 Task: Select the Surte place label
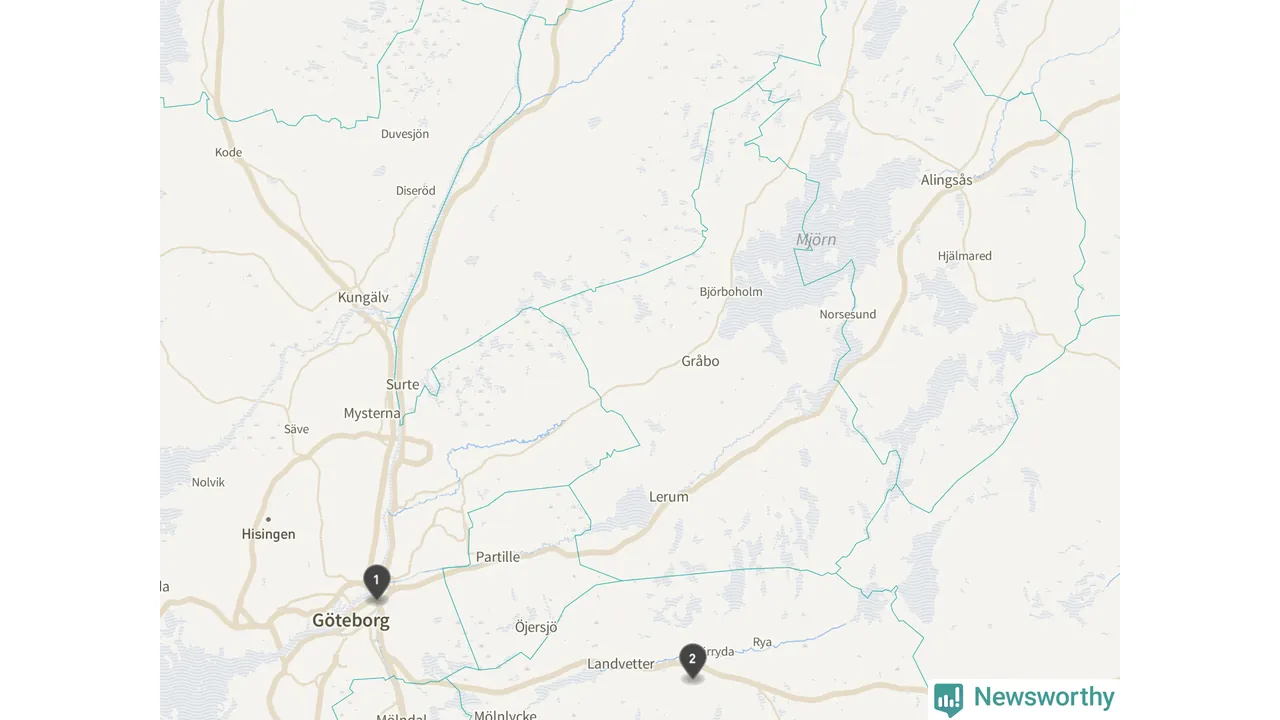click(403, 384)
